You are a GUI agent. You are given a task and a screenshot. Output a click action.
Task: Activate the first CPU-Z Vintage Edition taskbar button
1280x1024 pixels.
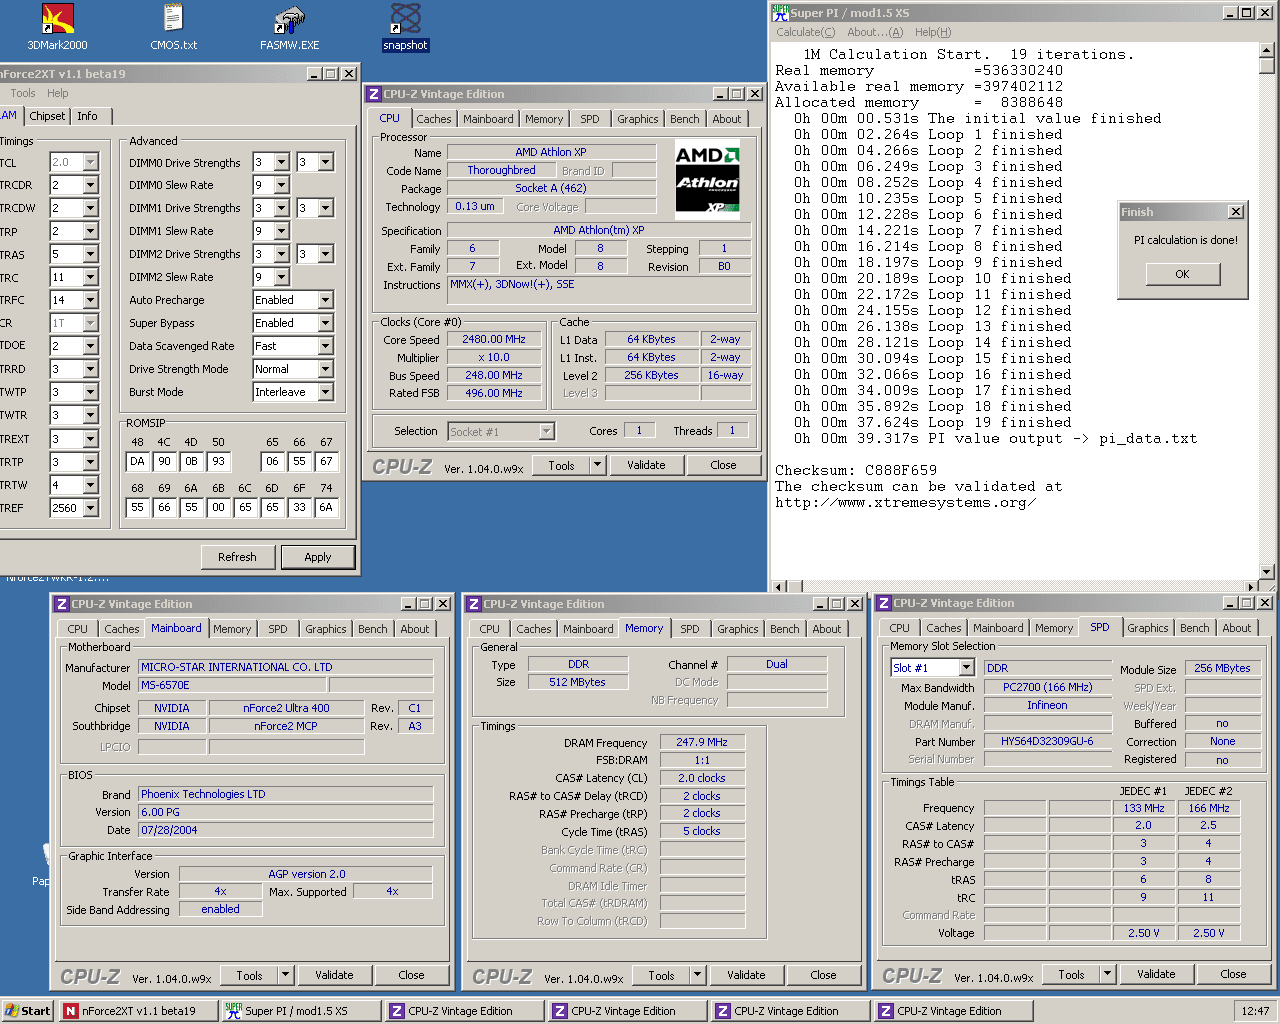465,1011
